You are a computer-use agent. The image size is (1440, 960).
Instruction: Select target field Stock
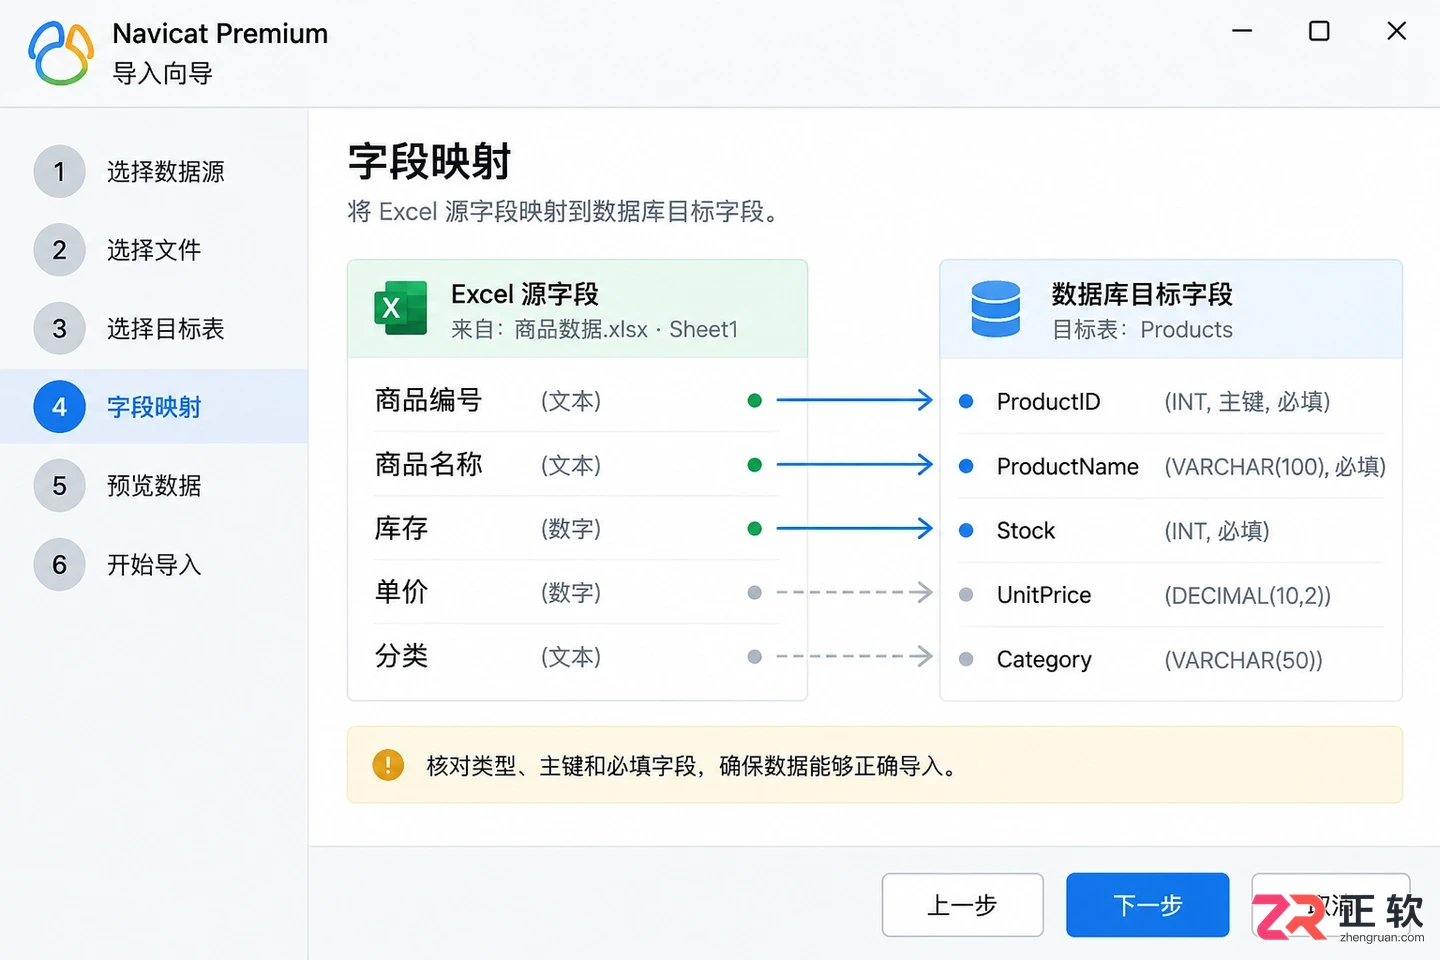click(1026, 531)
